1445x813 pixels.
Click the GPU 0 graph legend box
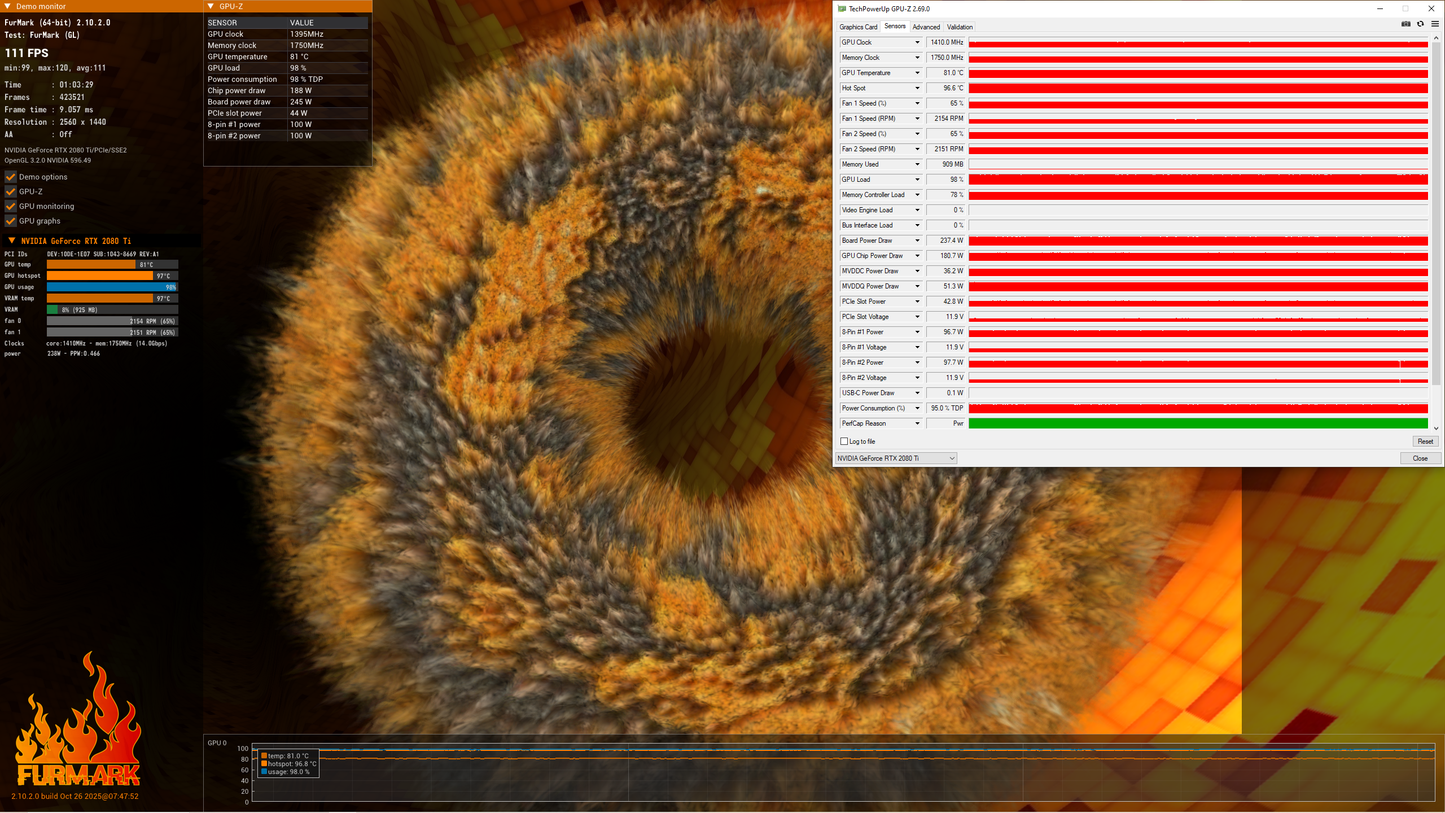click(287, 764)
